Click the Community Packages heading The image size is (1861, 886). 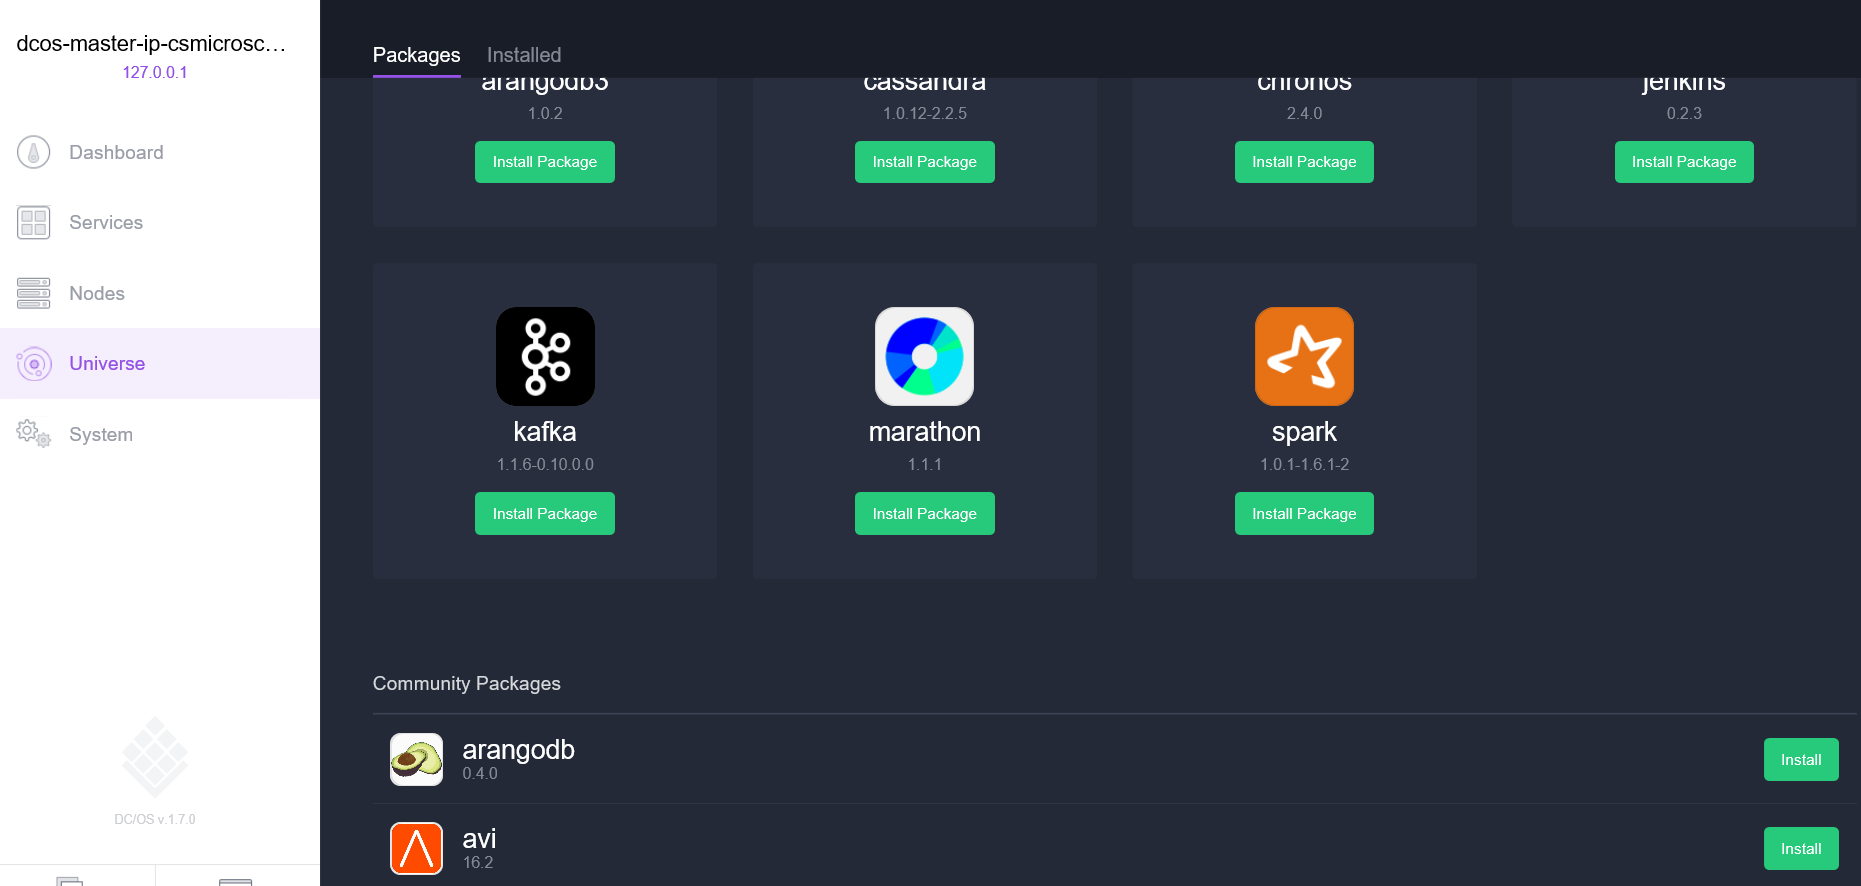[x=467, y=684]
